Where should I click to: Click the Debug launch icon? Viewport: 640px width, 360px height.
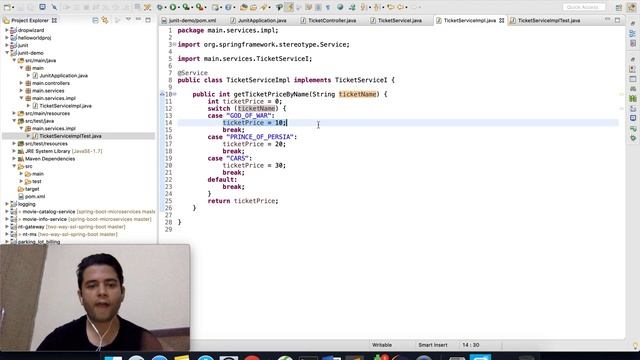click(x=160, y=7)
